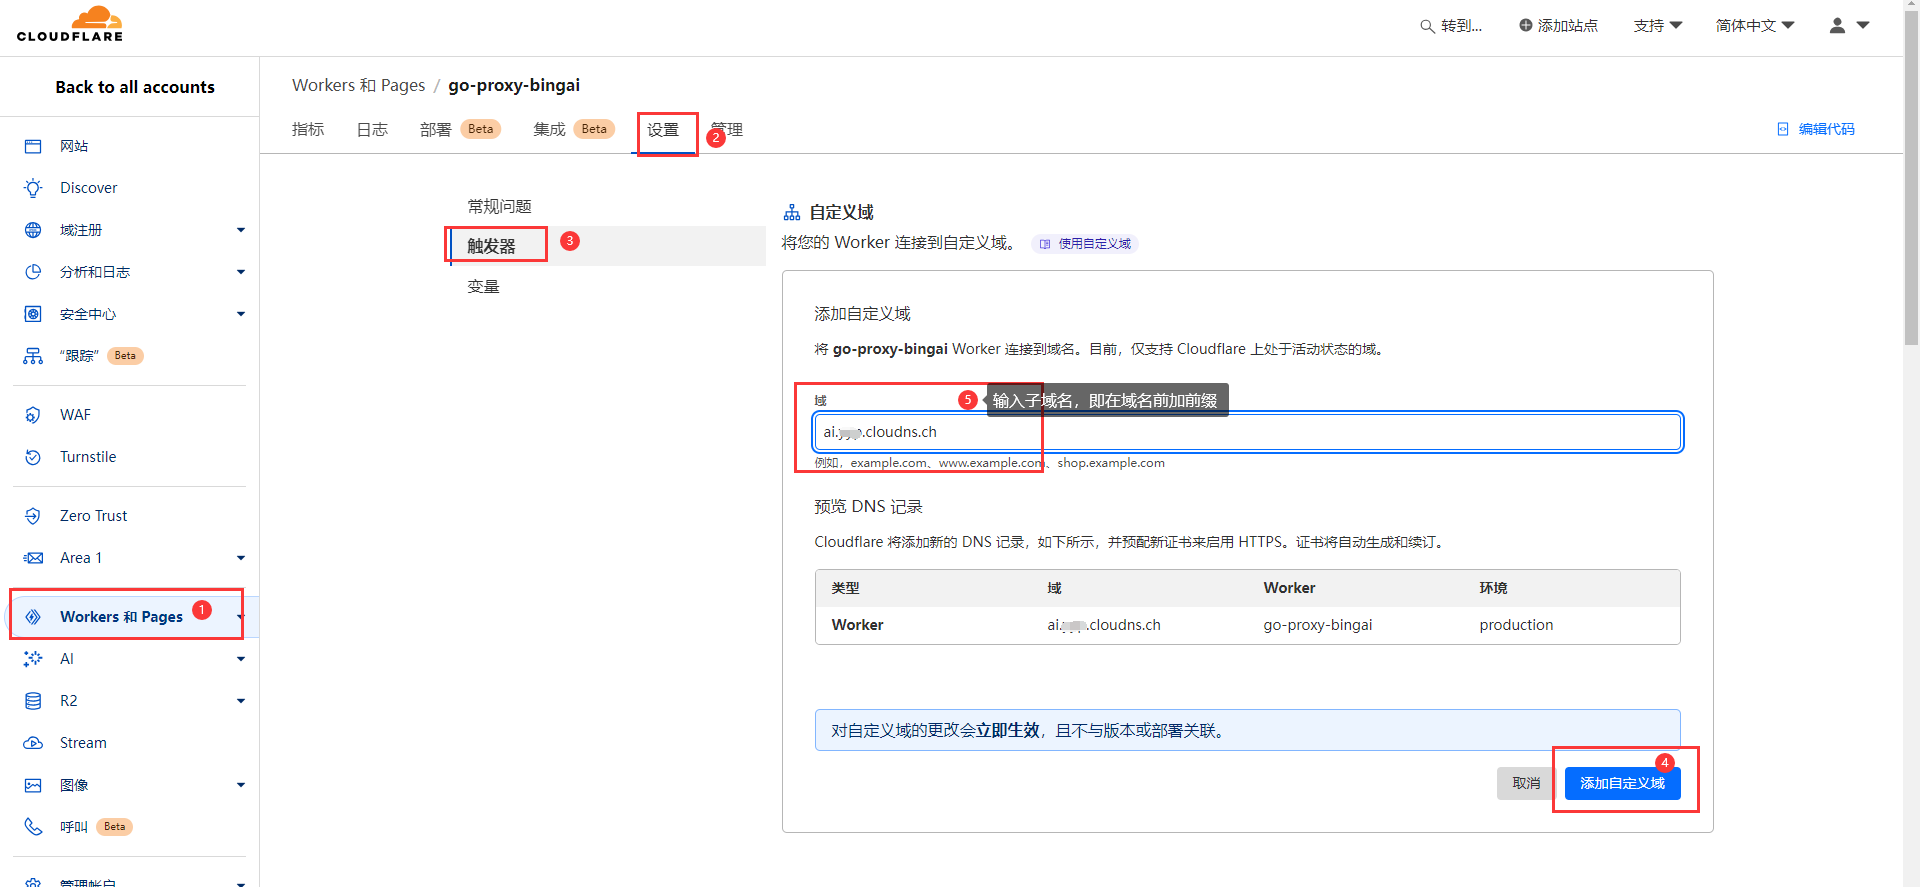Click the Area 1 envelope icon

tap(33, 558)
